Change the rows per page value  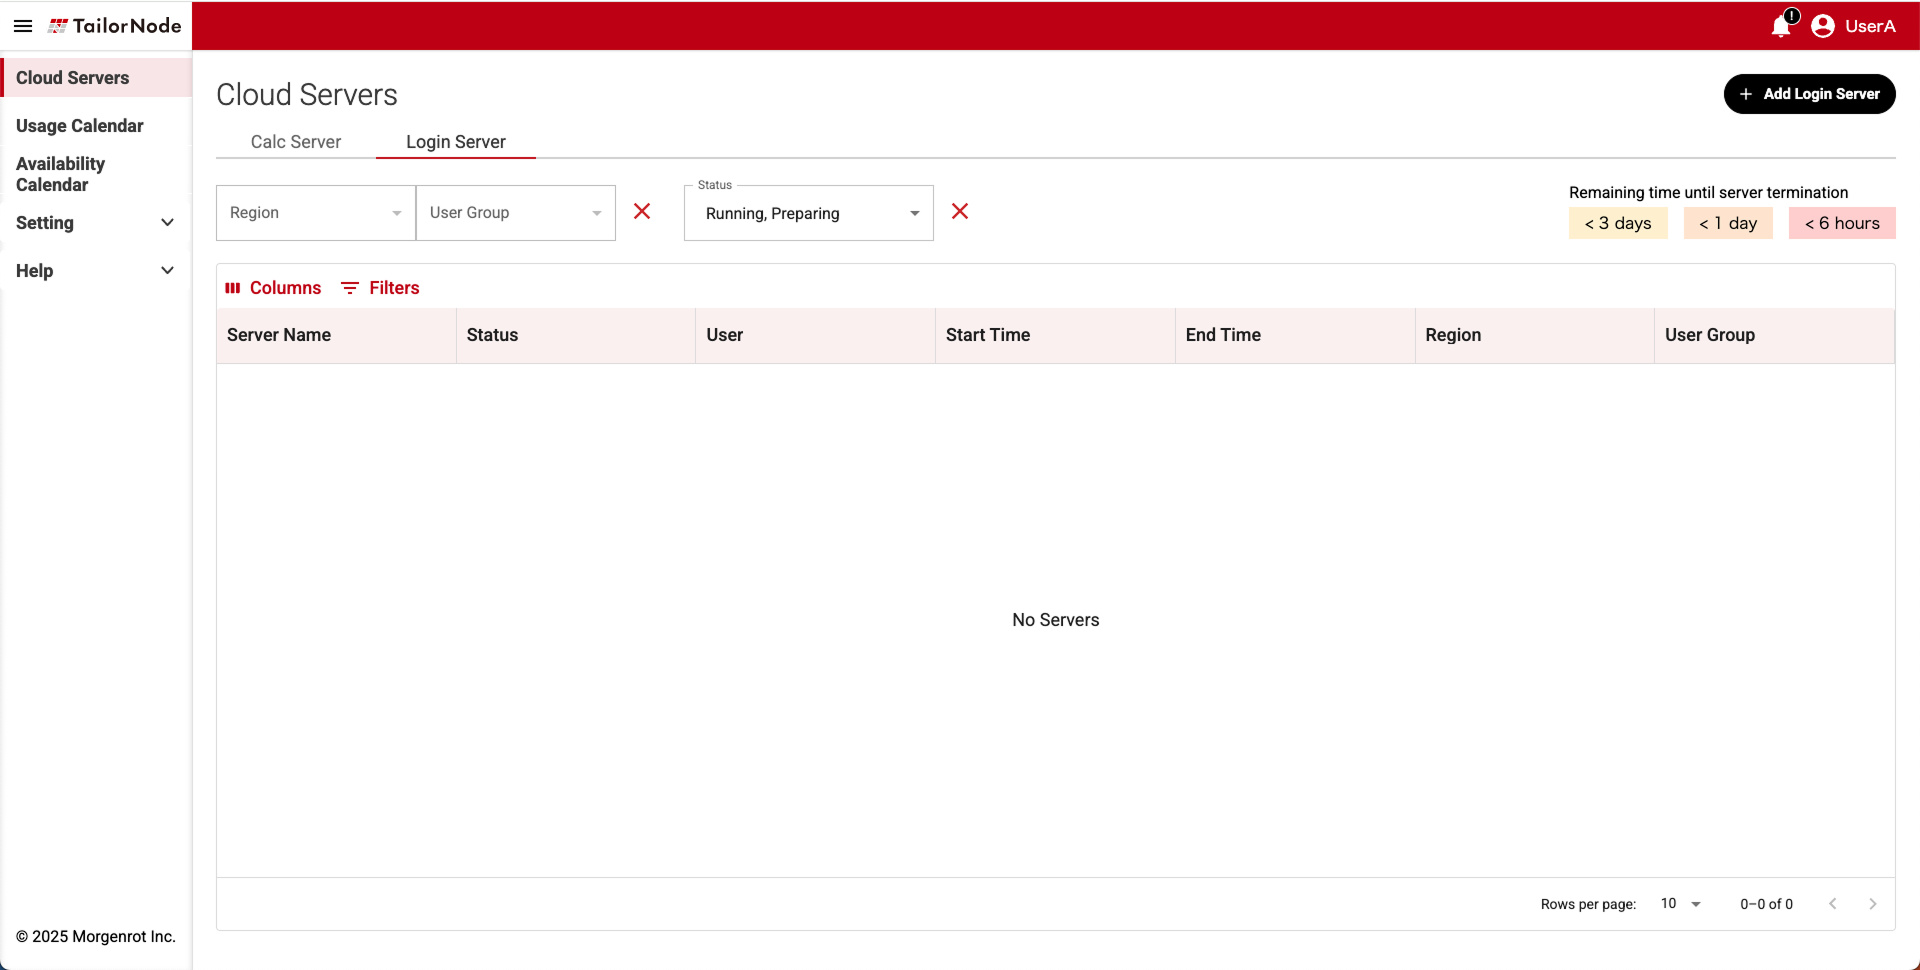point(1681,904)
